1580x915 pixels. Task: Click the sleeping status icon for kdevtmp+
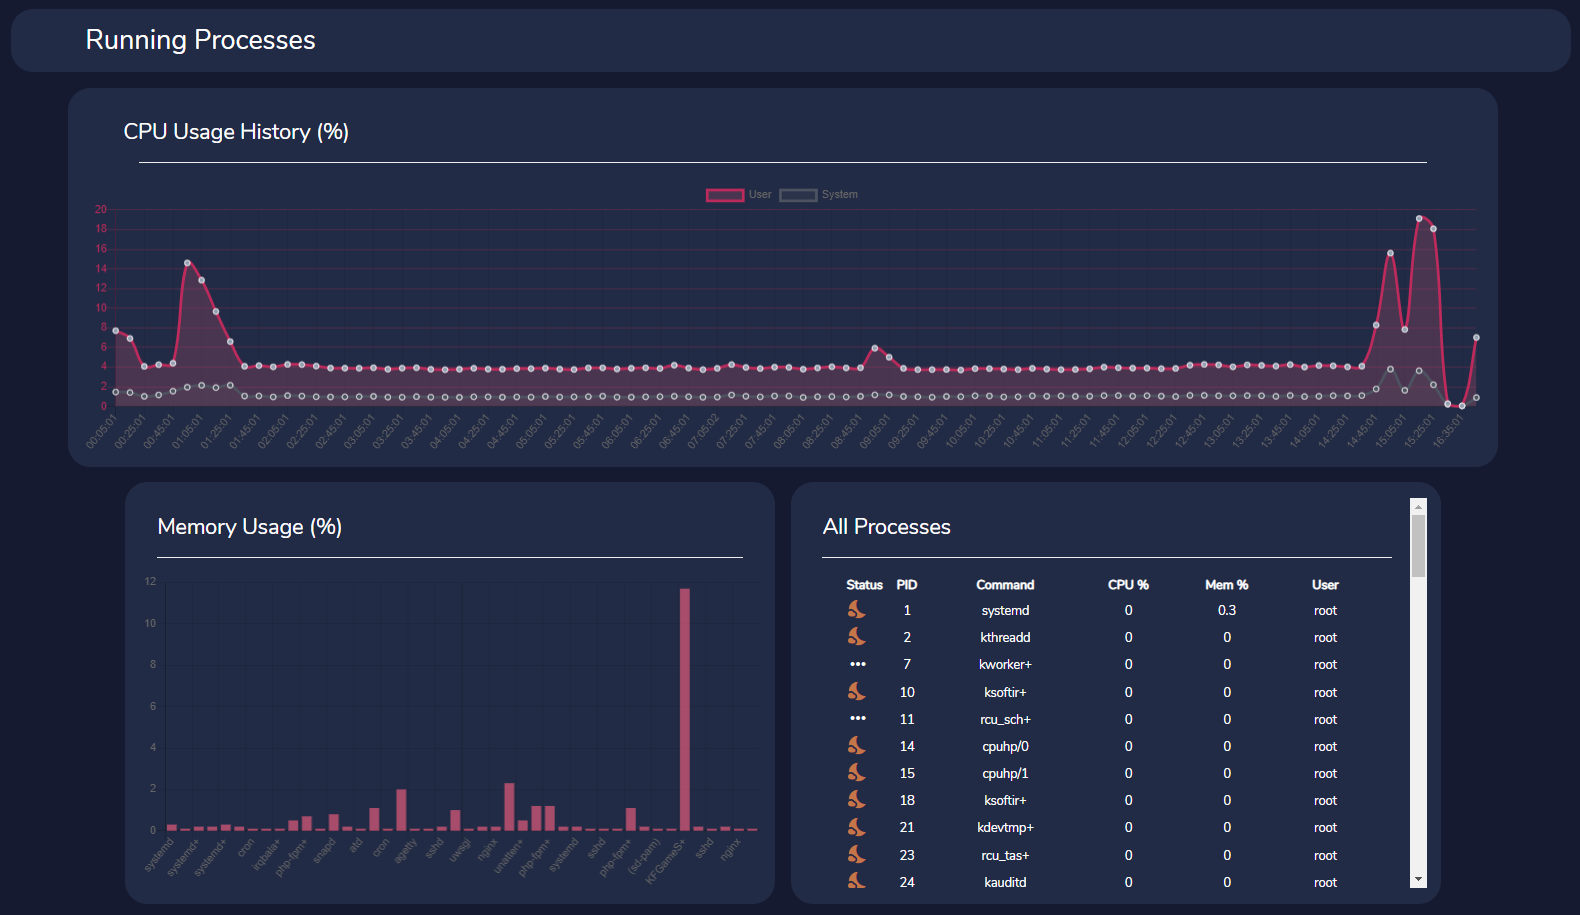click(x=857, y=827)
